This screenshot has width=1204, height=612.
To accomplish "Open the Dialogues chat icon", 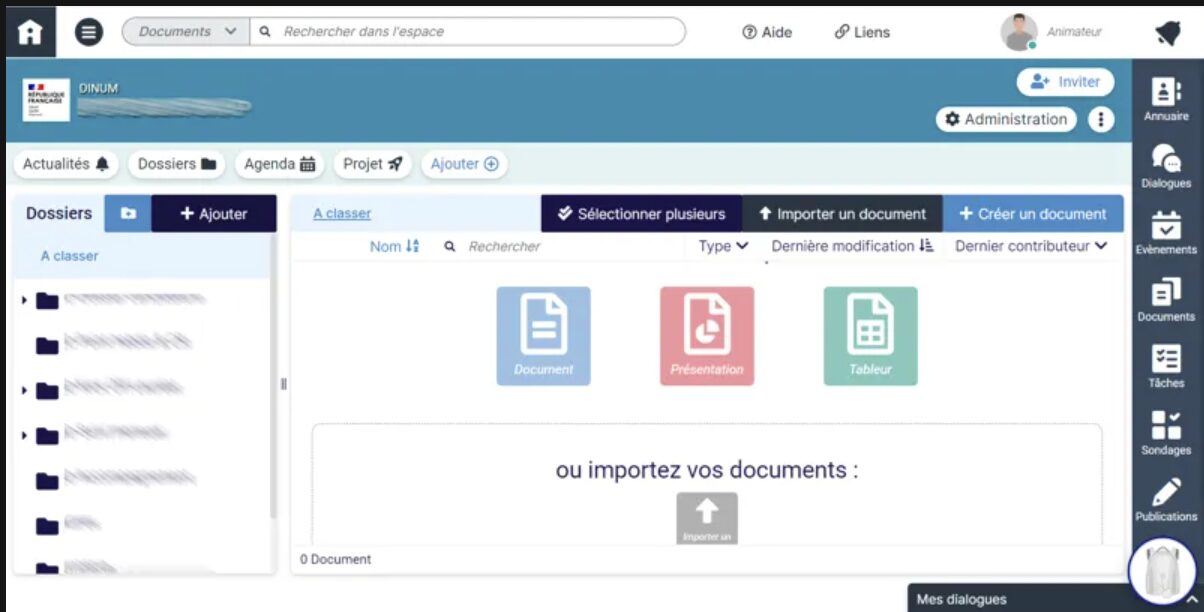I will 1166,165.
